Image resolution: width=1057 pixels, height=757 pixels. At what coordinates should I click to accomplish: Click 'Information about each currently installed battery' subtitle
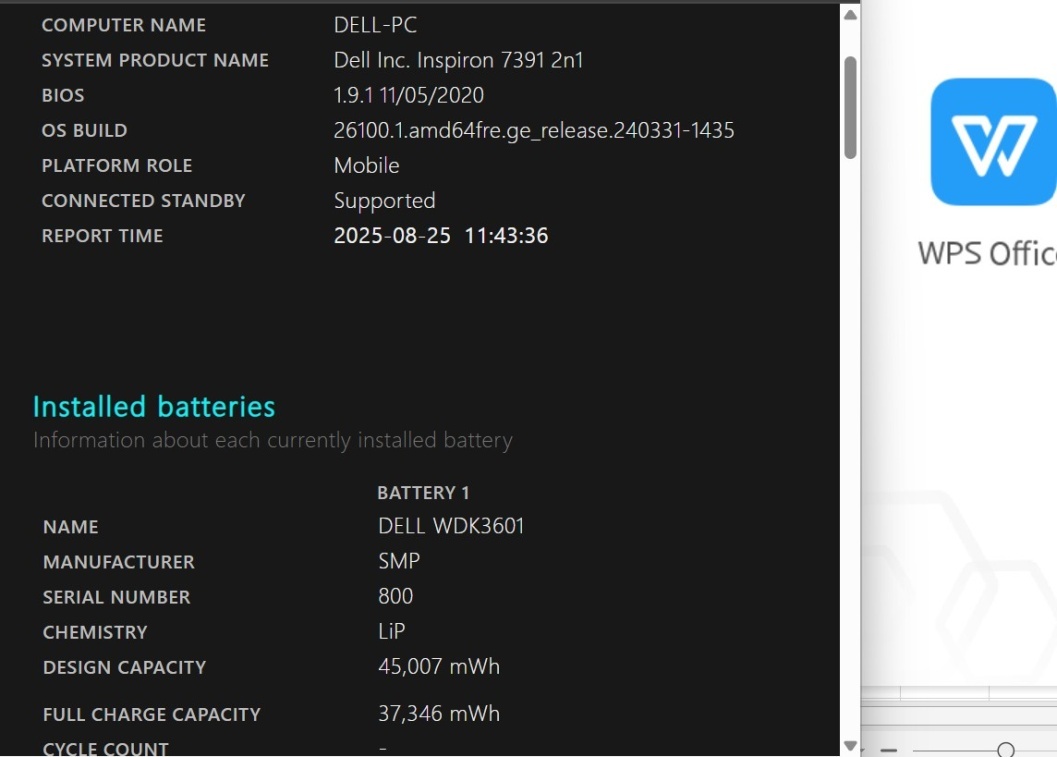(x=273, y=440)
